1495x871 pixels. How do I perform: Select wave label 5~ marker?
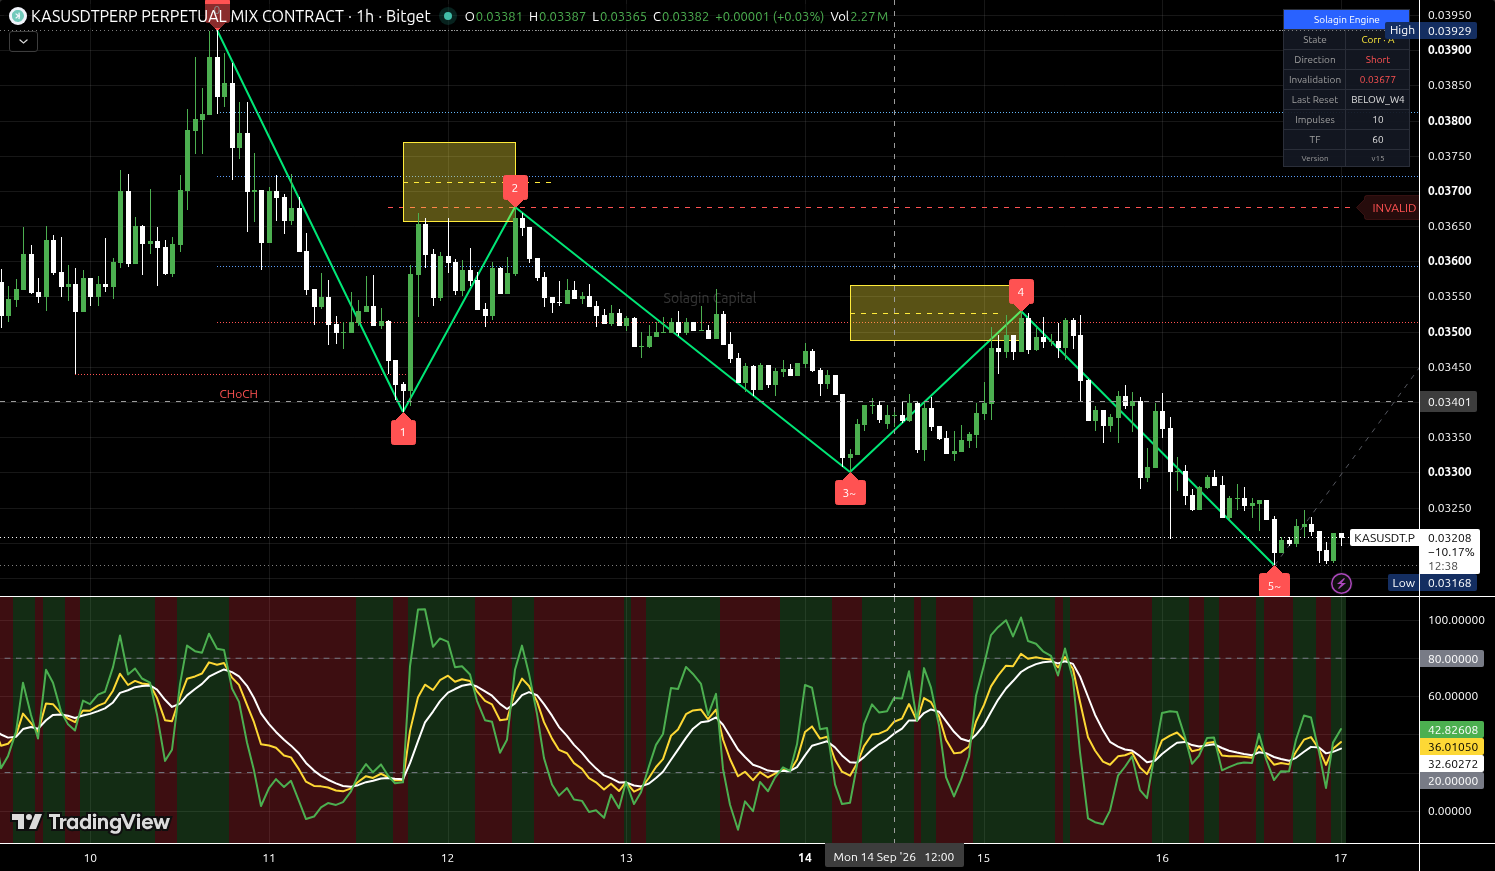pos(1274,583)
